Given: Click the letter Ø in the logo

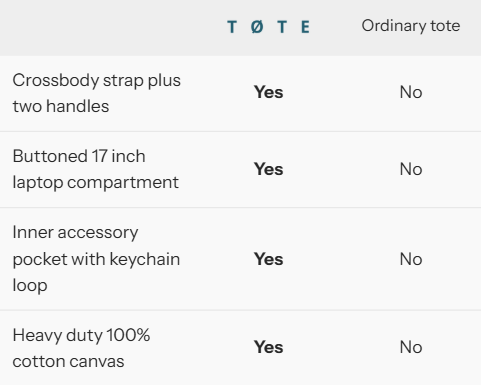Looking at the screenshot, I should coord(257,27).
